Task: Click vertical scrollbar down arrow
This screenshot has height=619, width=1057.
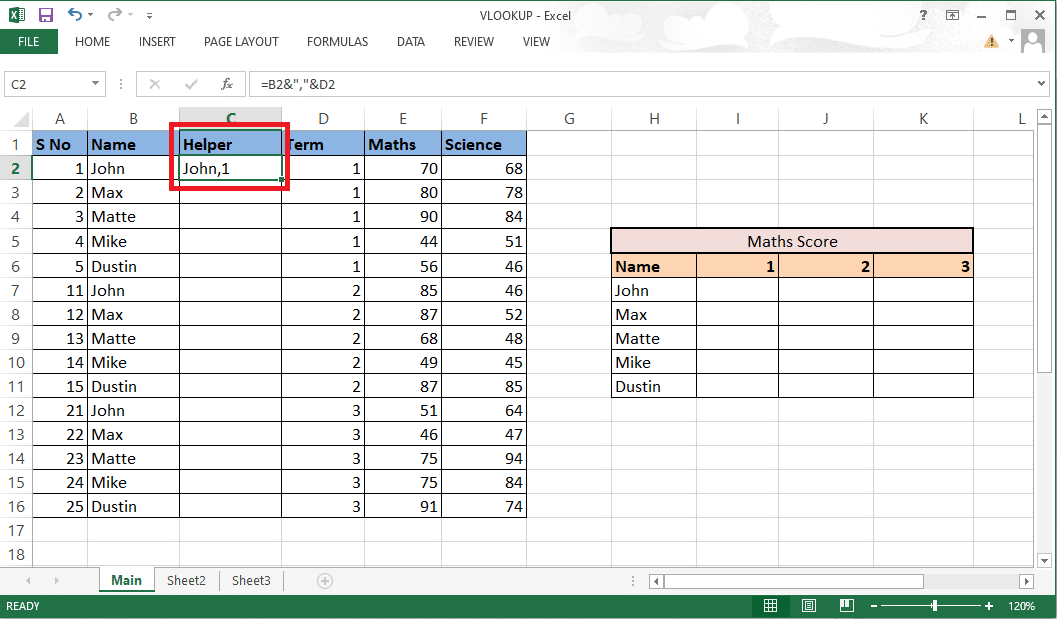Action: tap(1044, 560)
